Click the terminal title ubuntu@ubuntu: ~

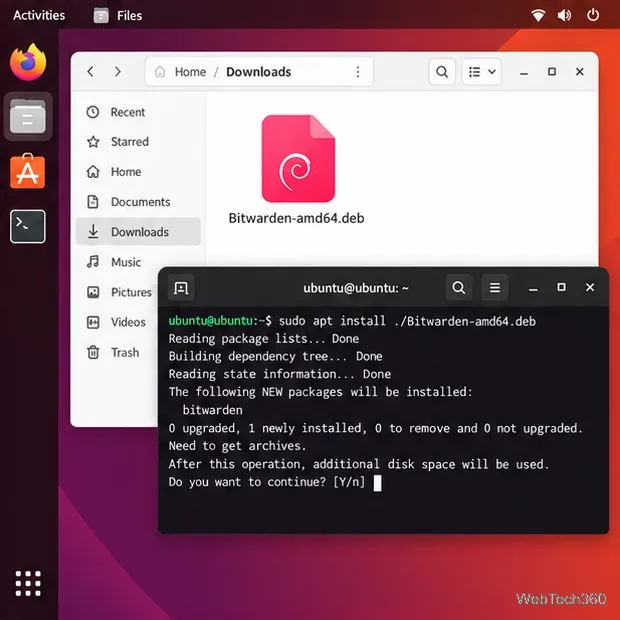(356, 288)
